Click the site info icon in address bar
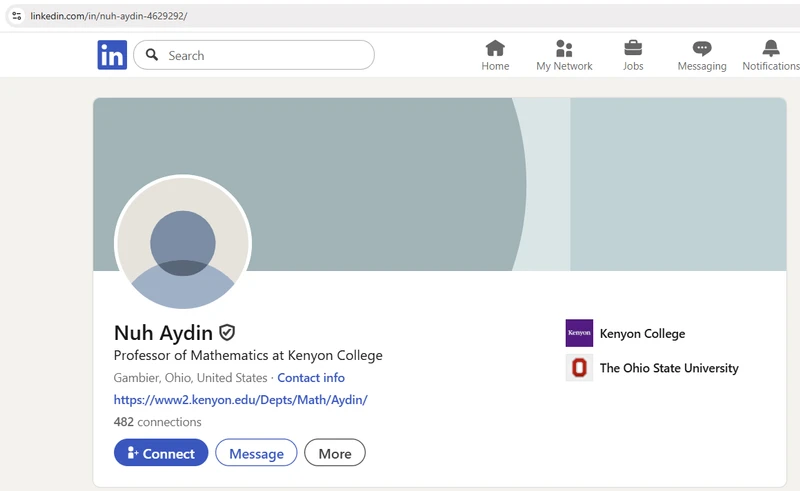800x491 pixels. [x=16, y=16]
